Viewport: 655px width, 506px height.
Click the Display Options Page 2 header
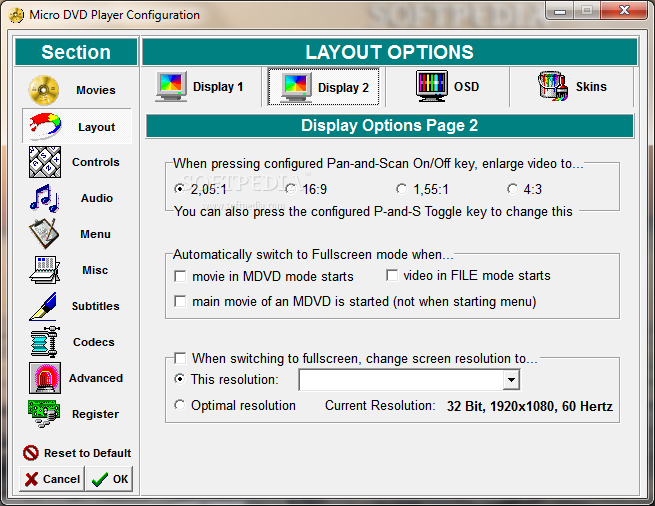coord(389,126)
